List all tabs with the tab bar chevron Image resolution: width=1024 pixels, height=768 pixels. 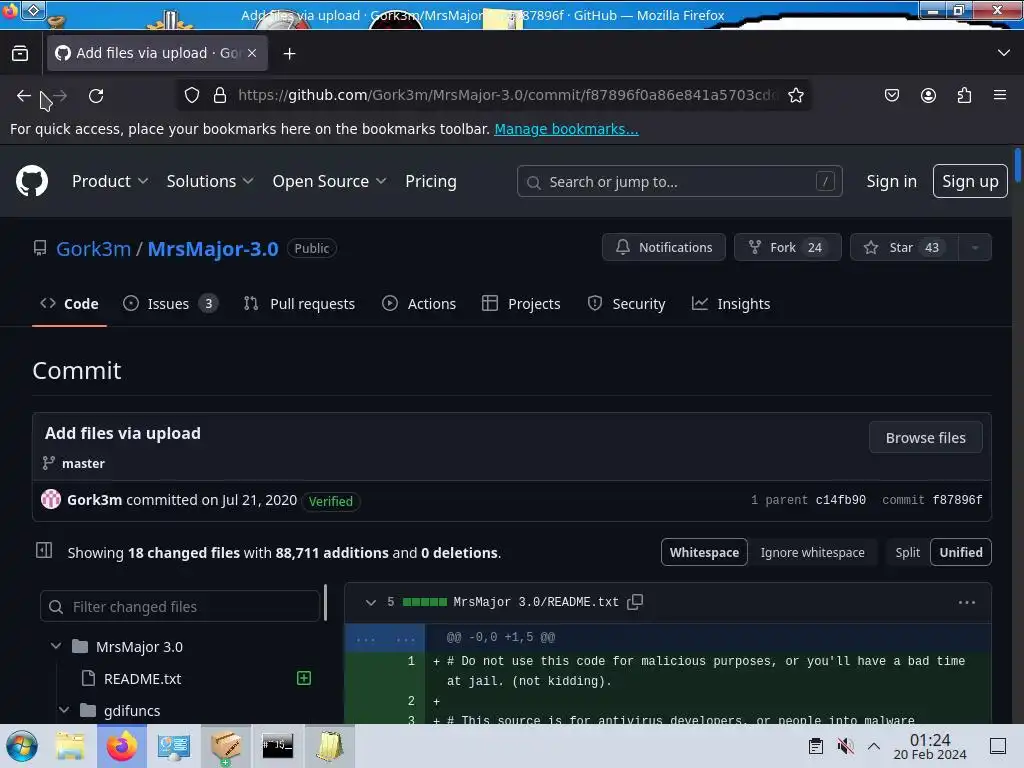point(1004,53)
